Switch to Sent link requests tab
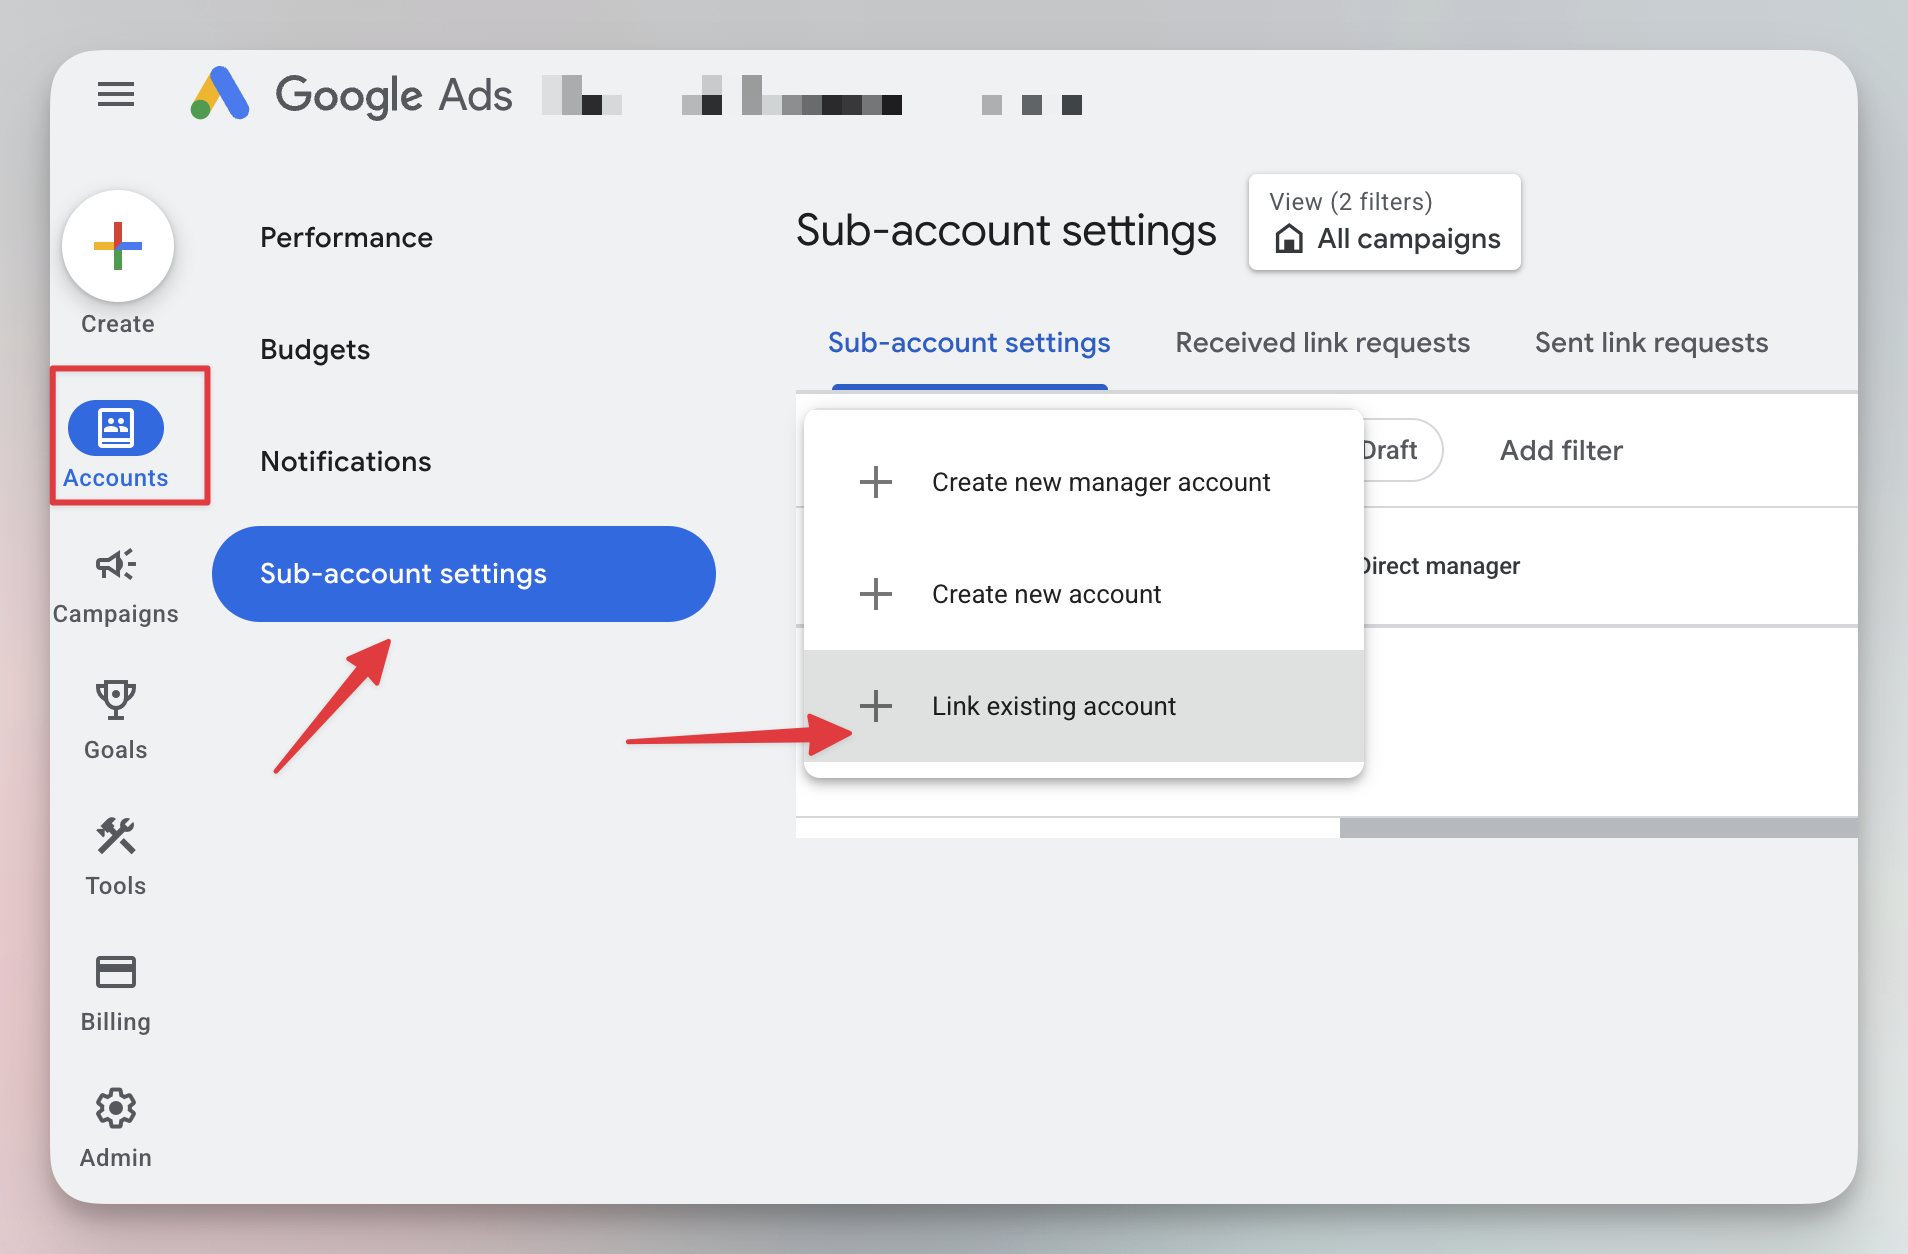Screen dimensions: 1908x1254 pos(1652,343)
